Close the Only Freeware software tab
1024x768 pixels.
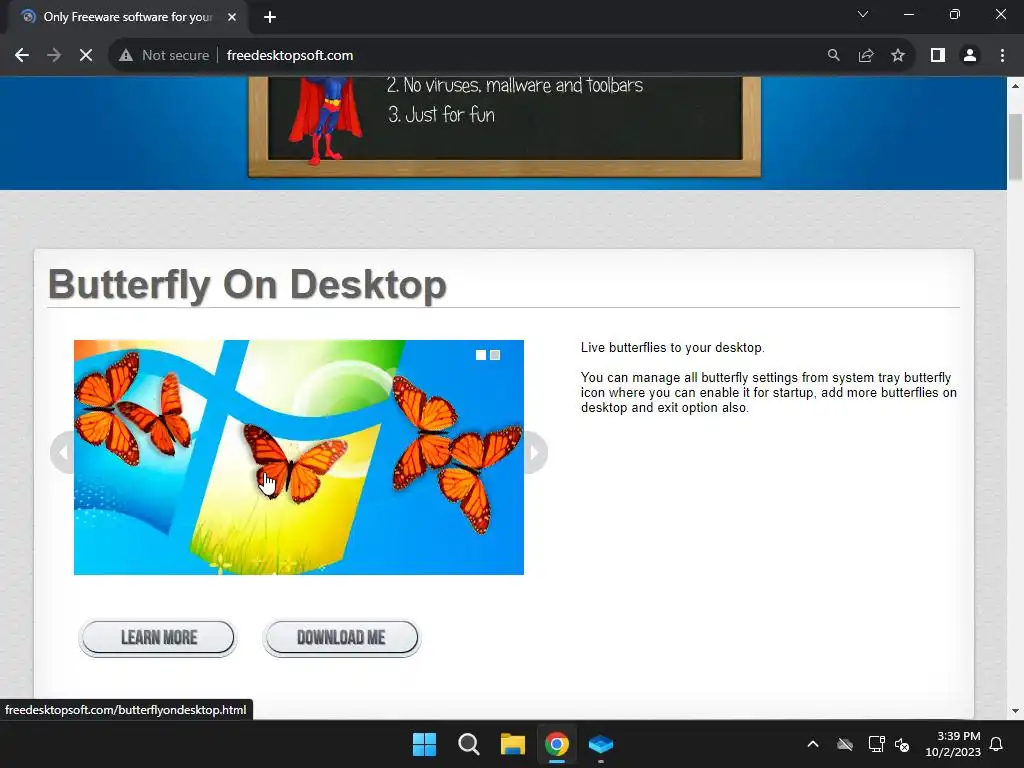[232, 17]
